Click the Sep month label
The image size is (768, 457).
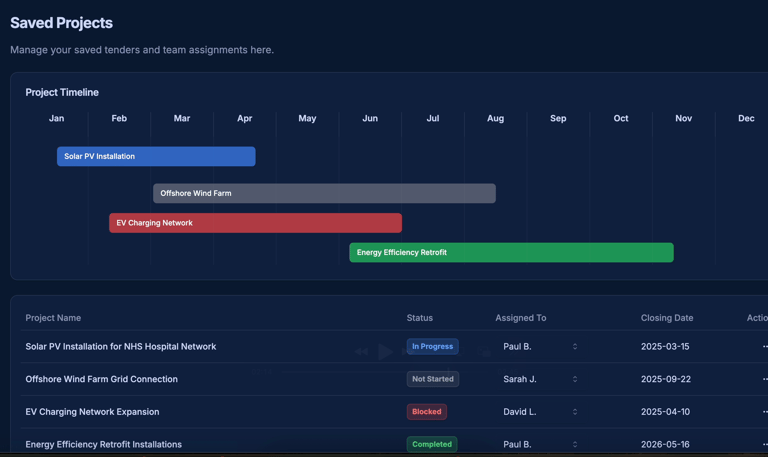click(558, 118)
